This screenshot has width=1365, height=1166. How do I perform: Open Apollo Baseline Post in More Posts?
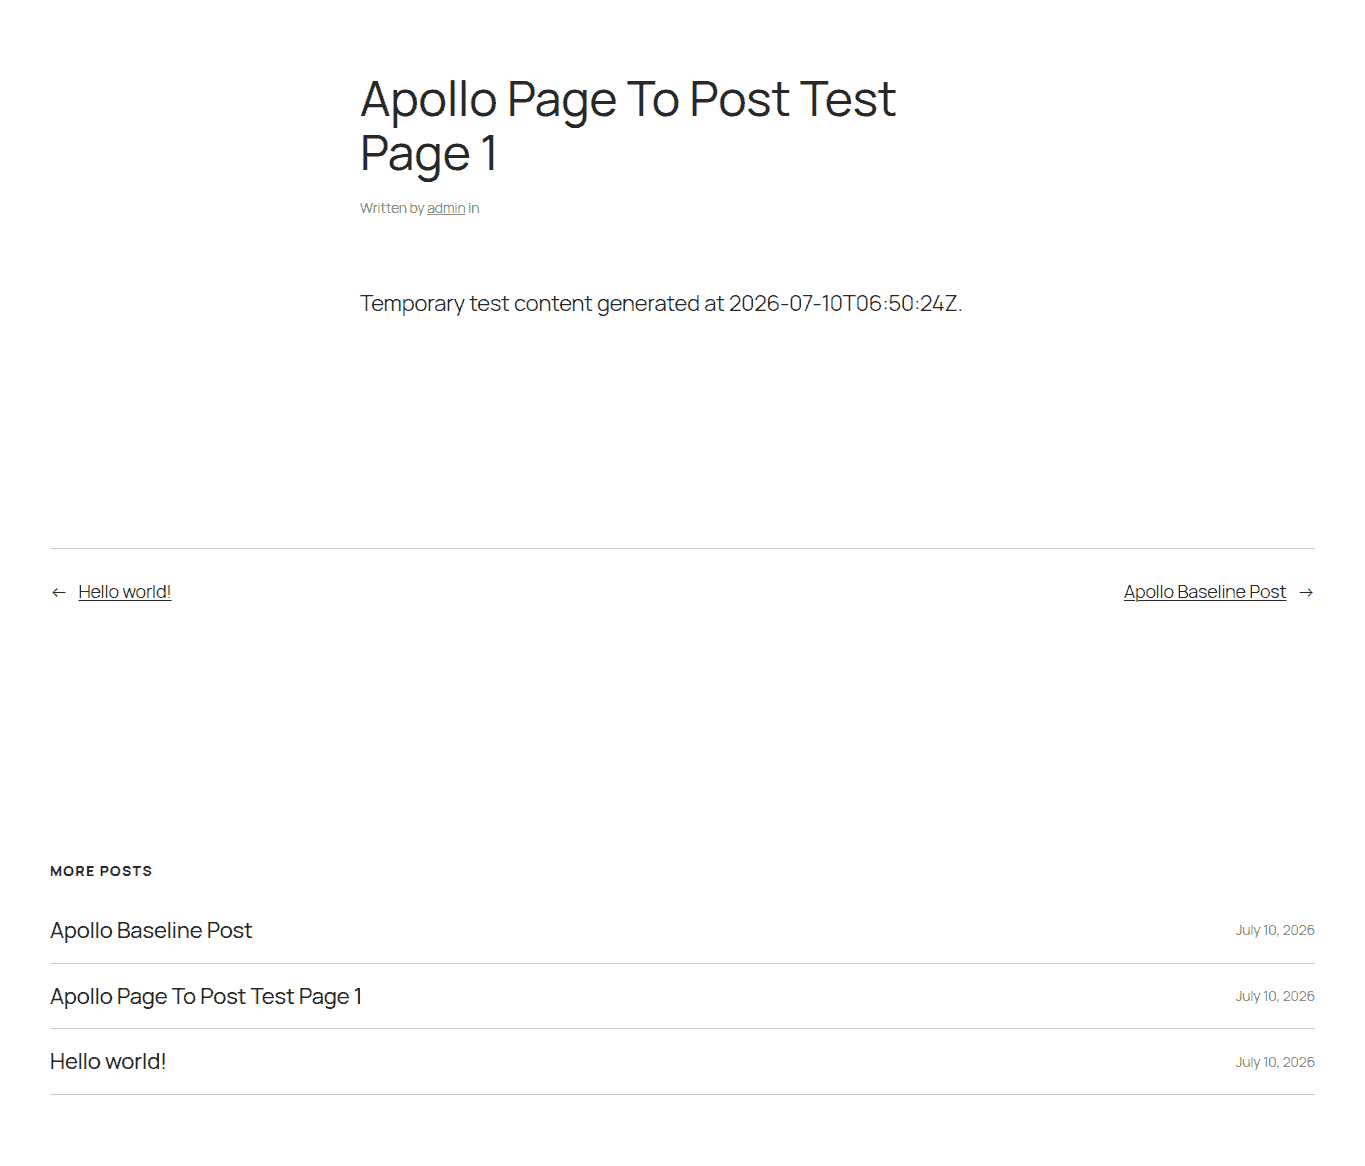[151, 930]
